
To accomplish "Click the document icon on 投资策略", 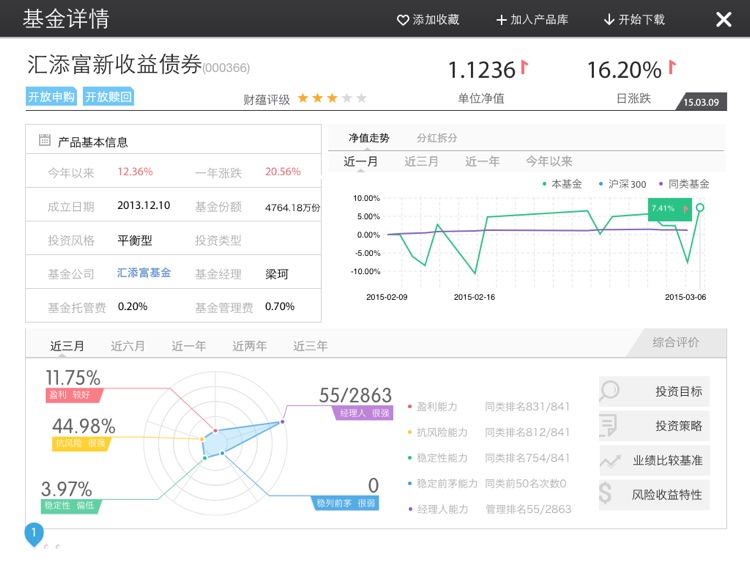I will click(x=608, y=425).
